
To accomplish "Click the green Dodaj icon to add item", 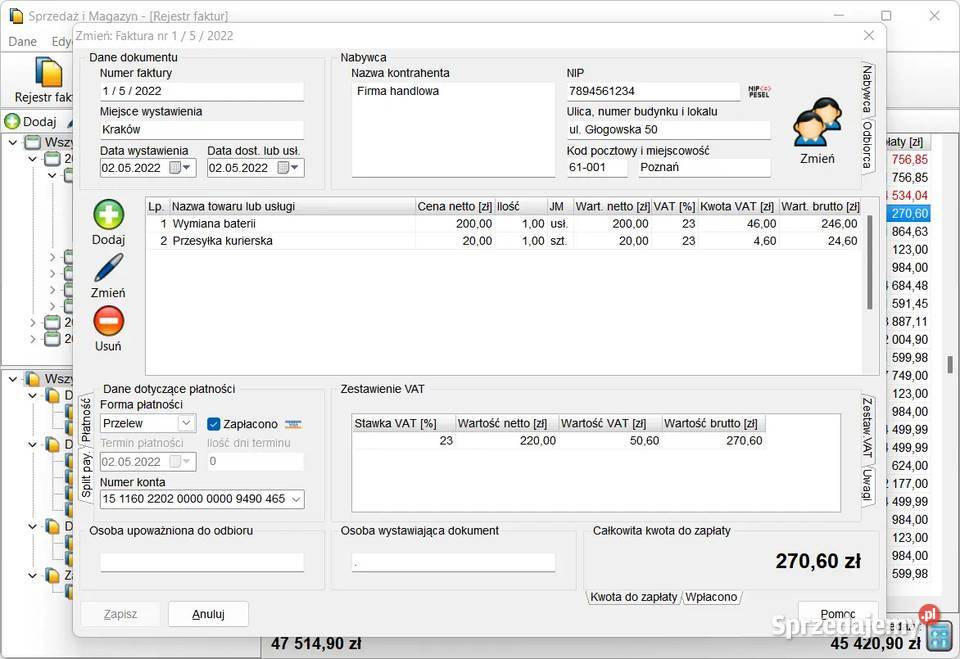I will pos(108,215).
